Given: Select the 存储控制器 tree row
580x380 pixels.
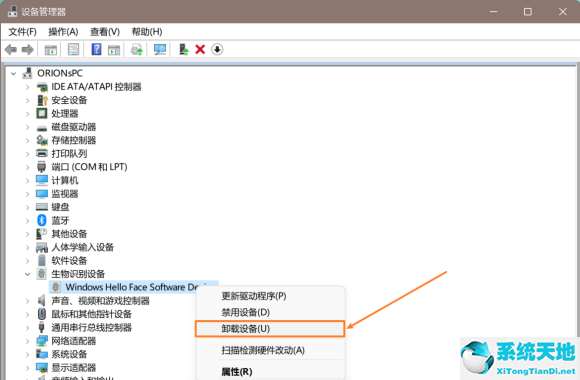Looking at the screenshot, I should tap(73, 140).
